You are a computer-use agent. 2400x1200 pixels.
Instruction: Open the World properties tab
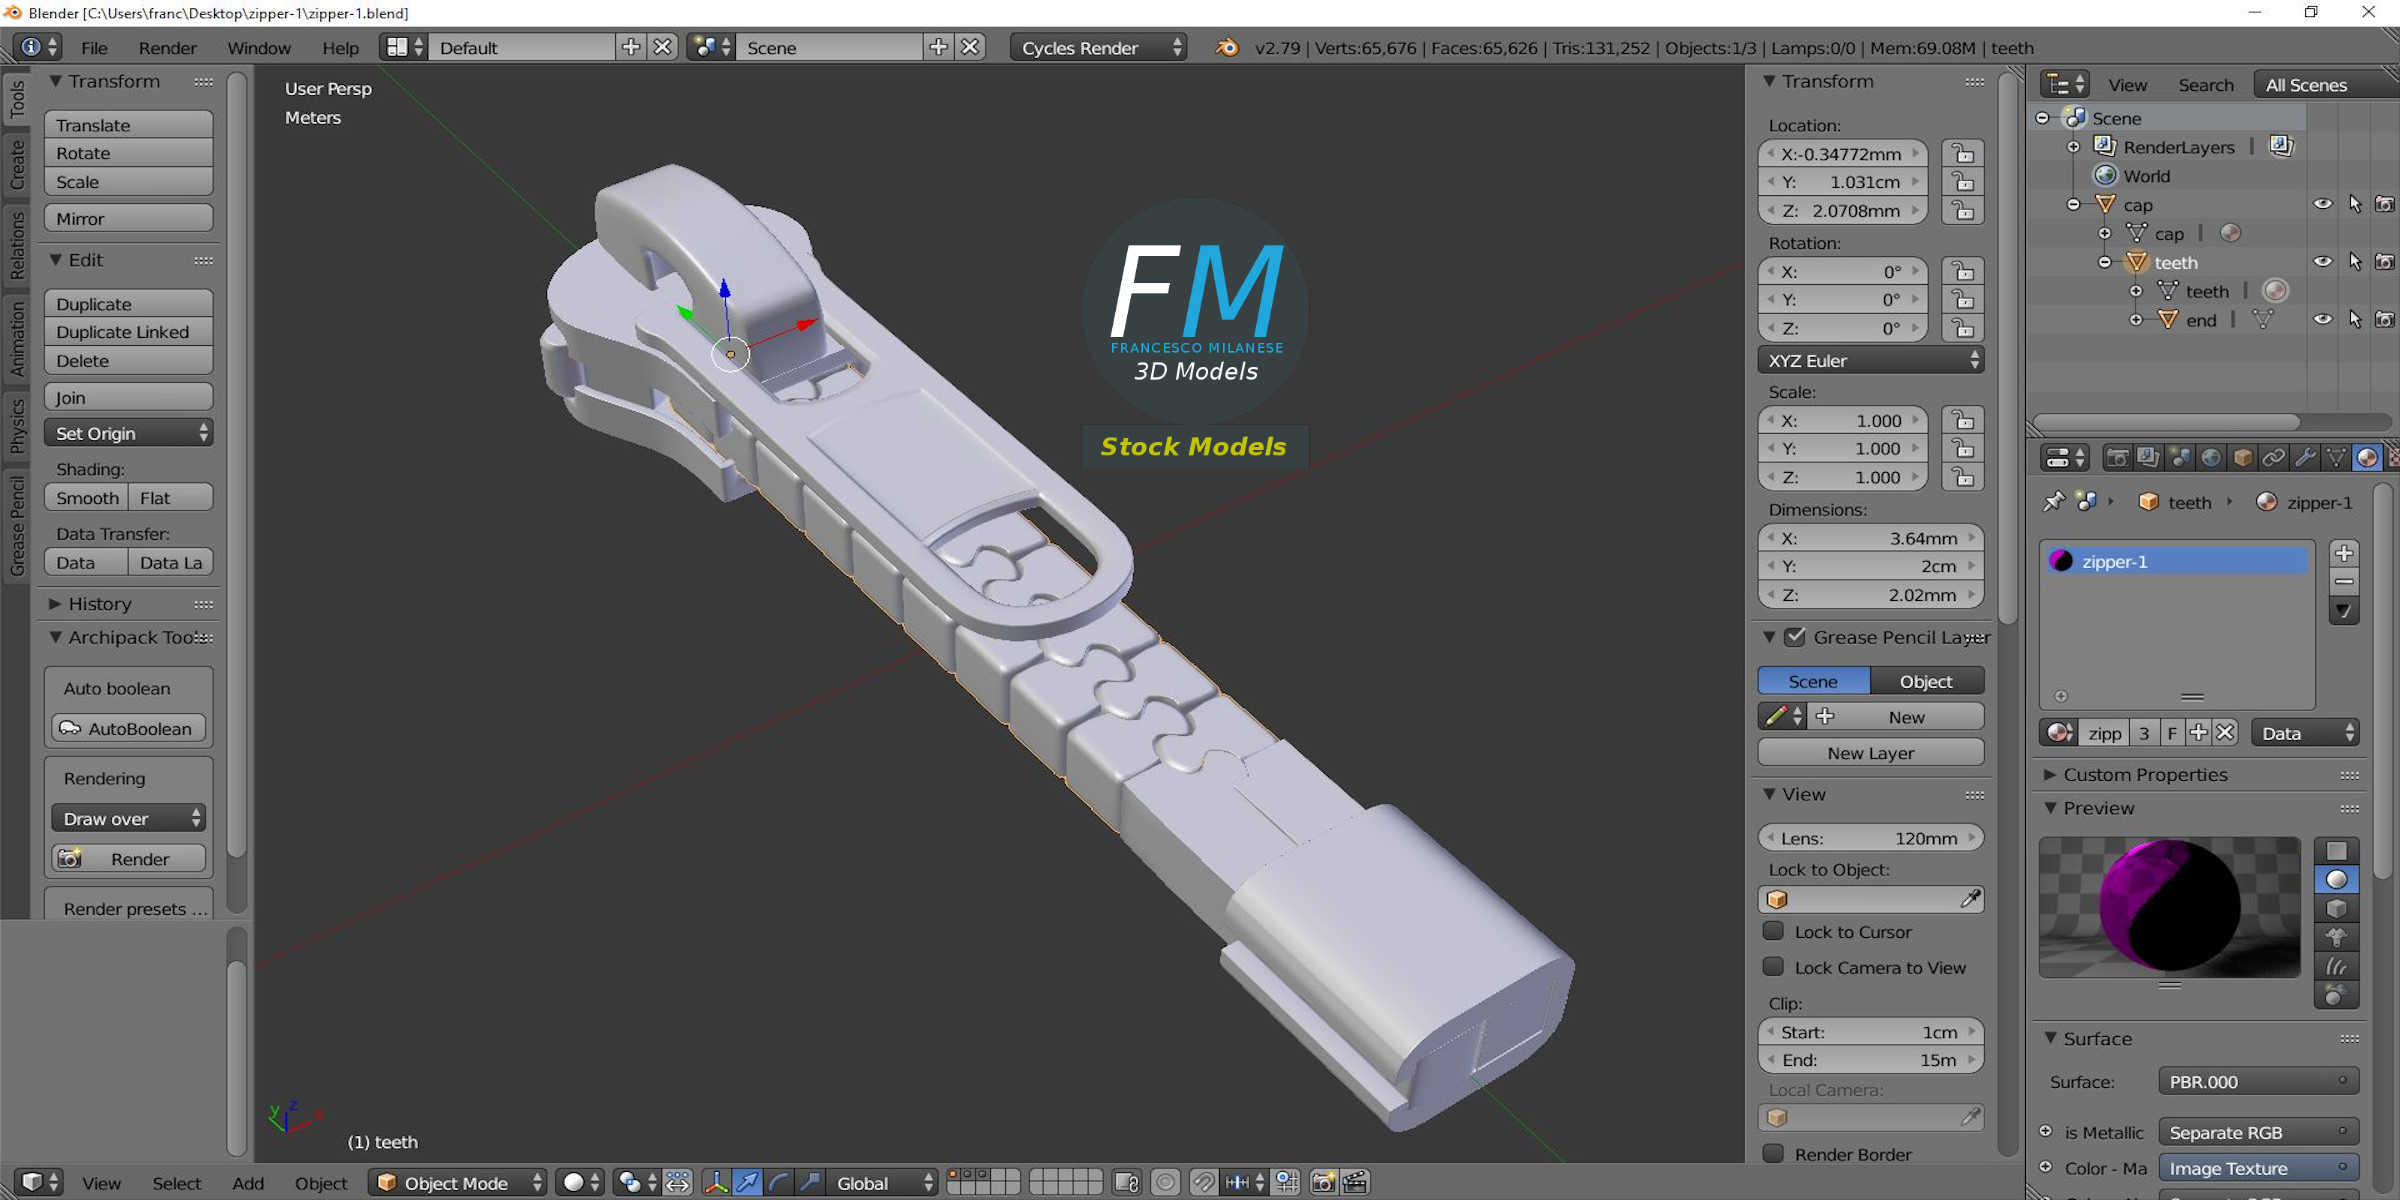click(x=2211, y=458)
